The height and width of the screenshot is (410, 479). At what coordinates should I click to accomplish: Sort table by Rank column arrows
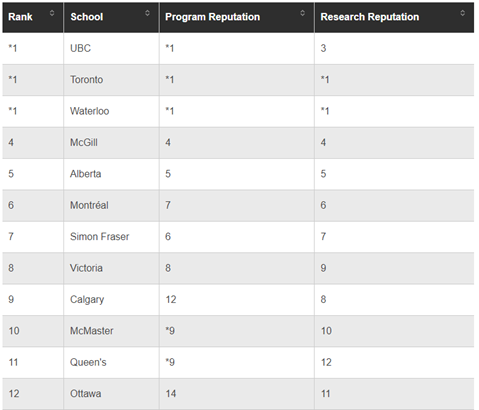point(52,13)
